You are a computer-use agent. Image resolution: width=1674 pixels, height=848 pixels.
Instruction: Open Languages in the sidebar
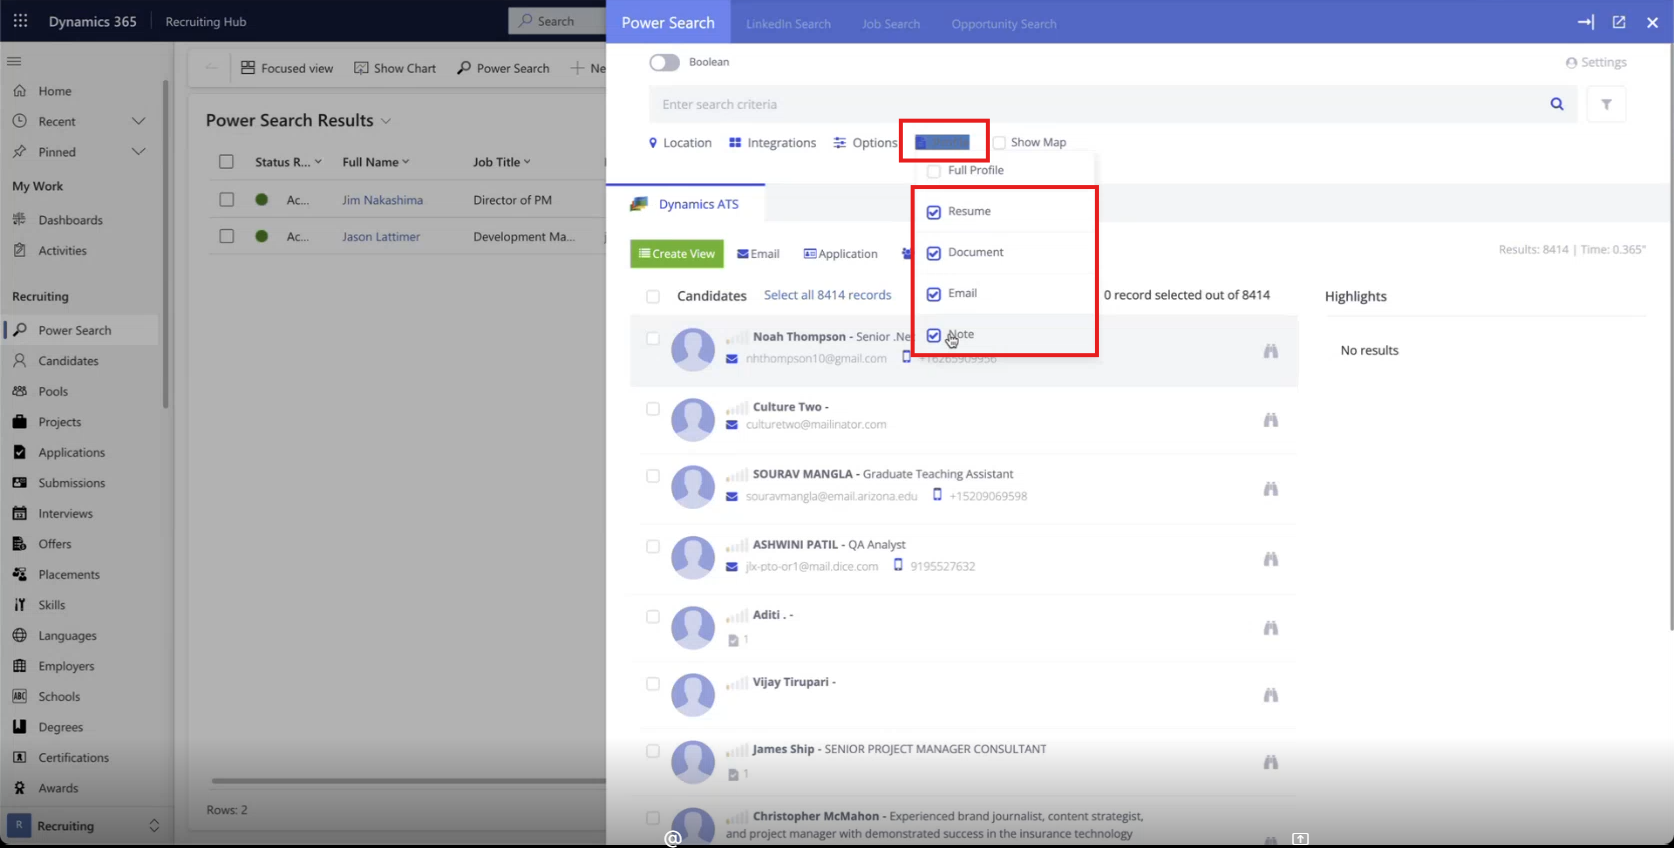(x=67, y=636)
